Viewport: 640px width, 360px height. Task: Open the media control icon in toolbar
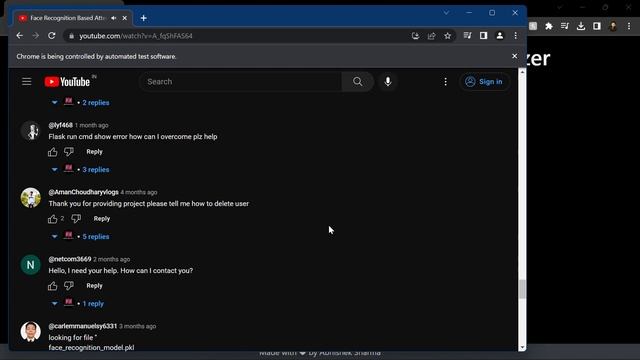tap(467, 36)
